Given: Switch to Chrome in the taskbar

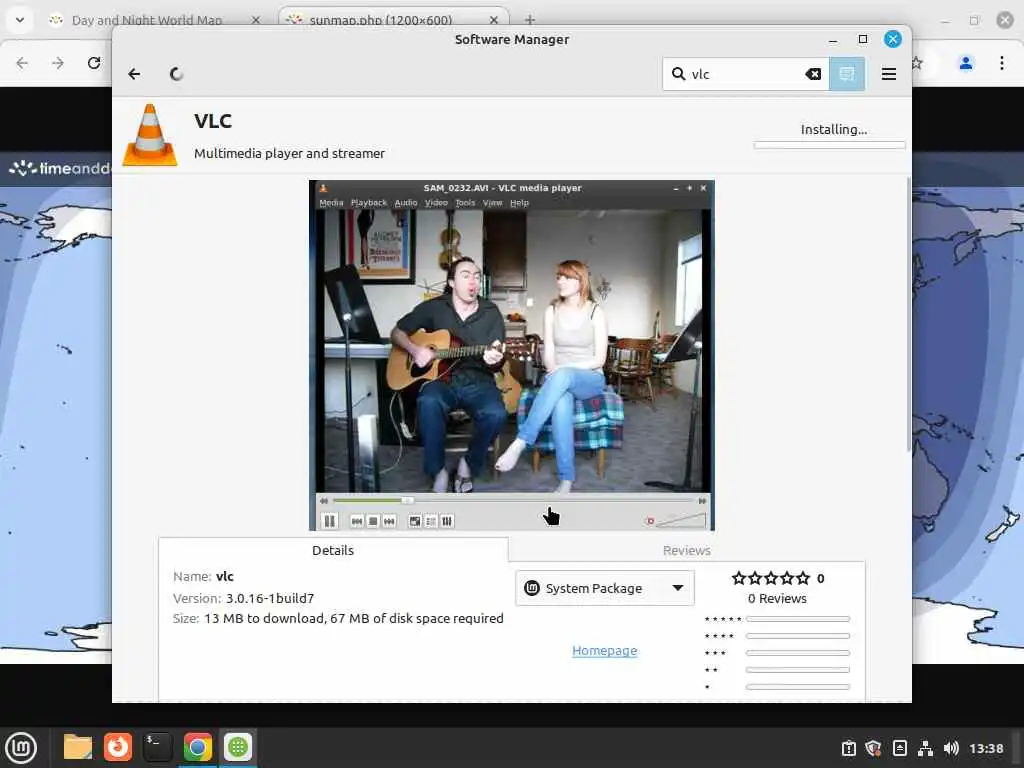Looking at the screenshot, I should [197, 747].
